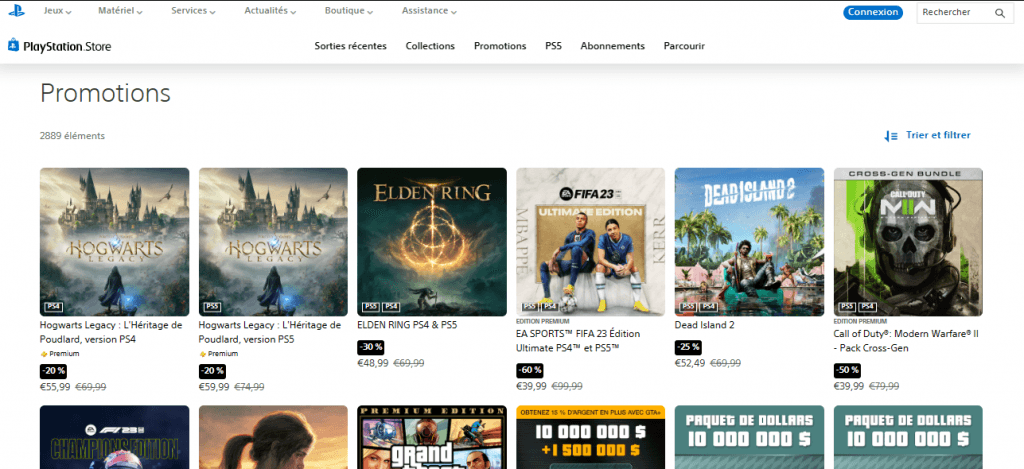Click PS4 tag on Hogwarts Legacy PS4 cover

point(53,306)
